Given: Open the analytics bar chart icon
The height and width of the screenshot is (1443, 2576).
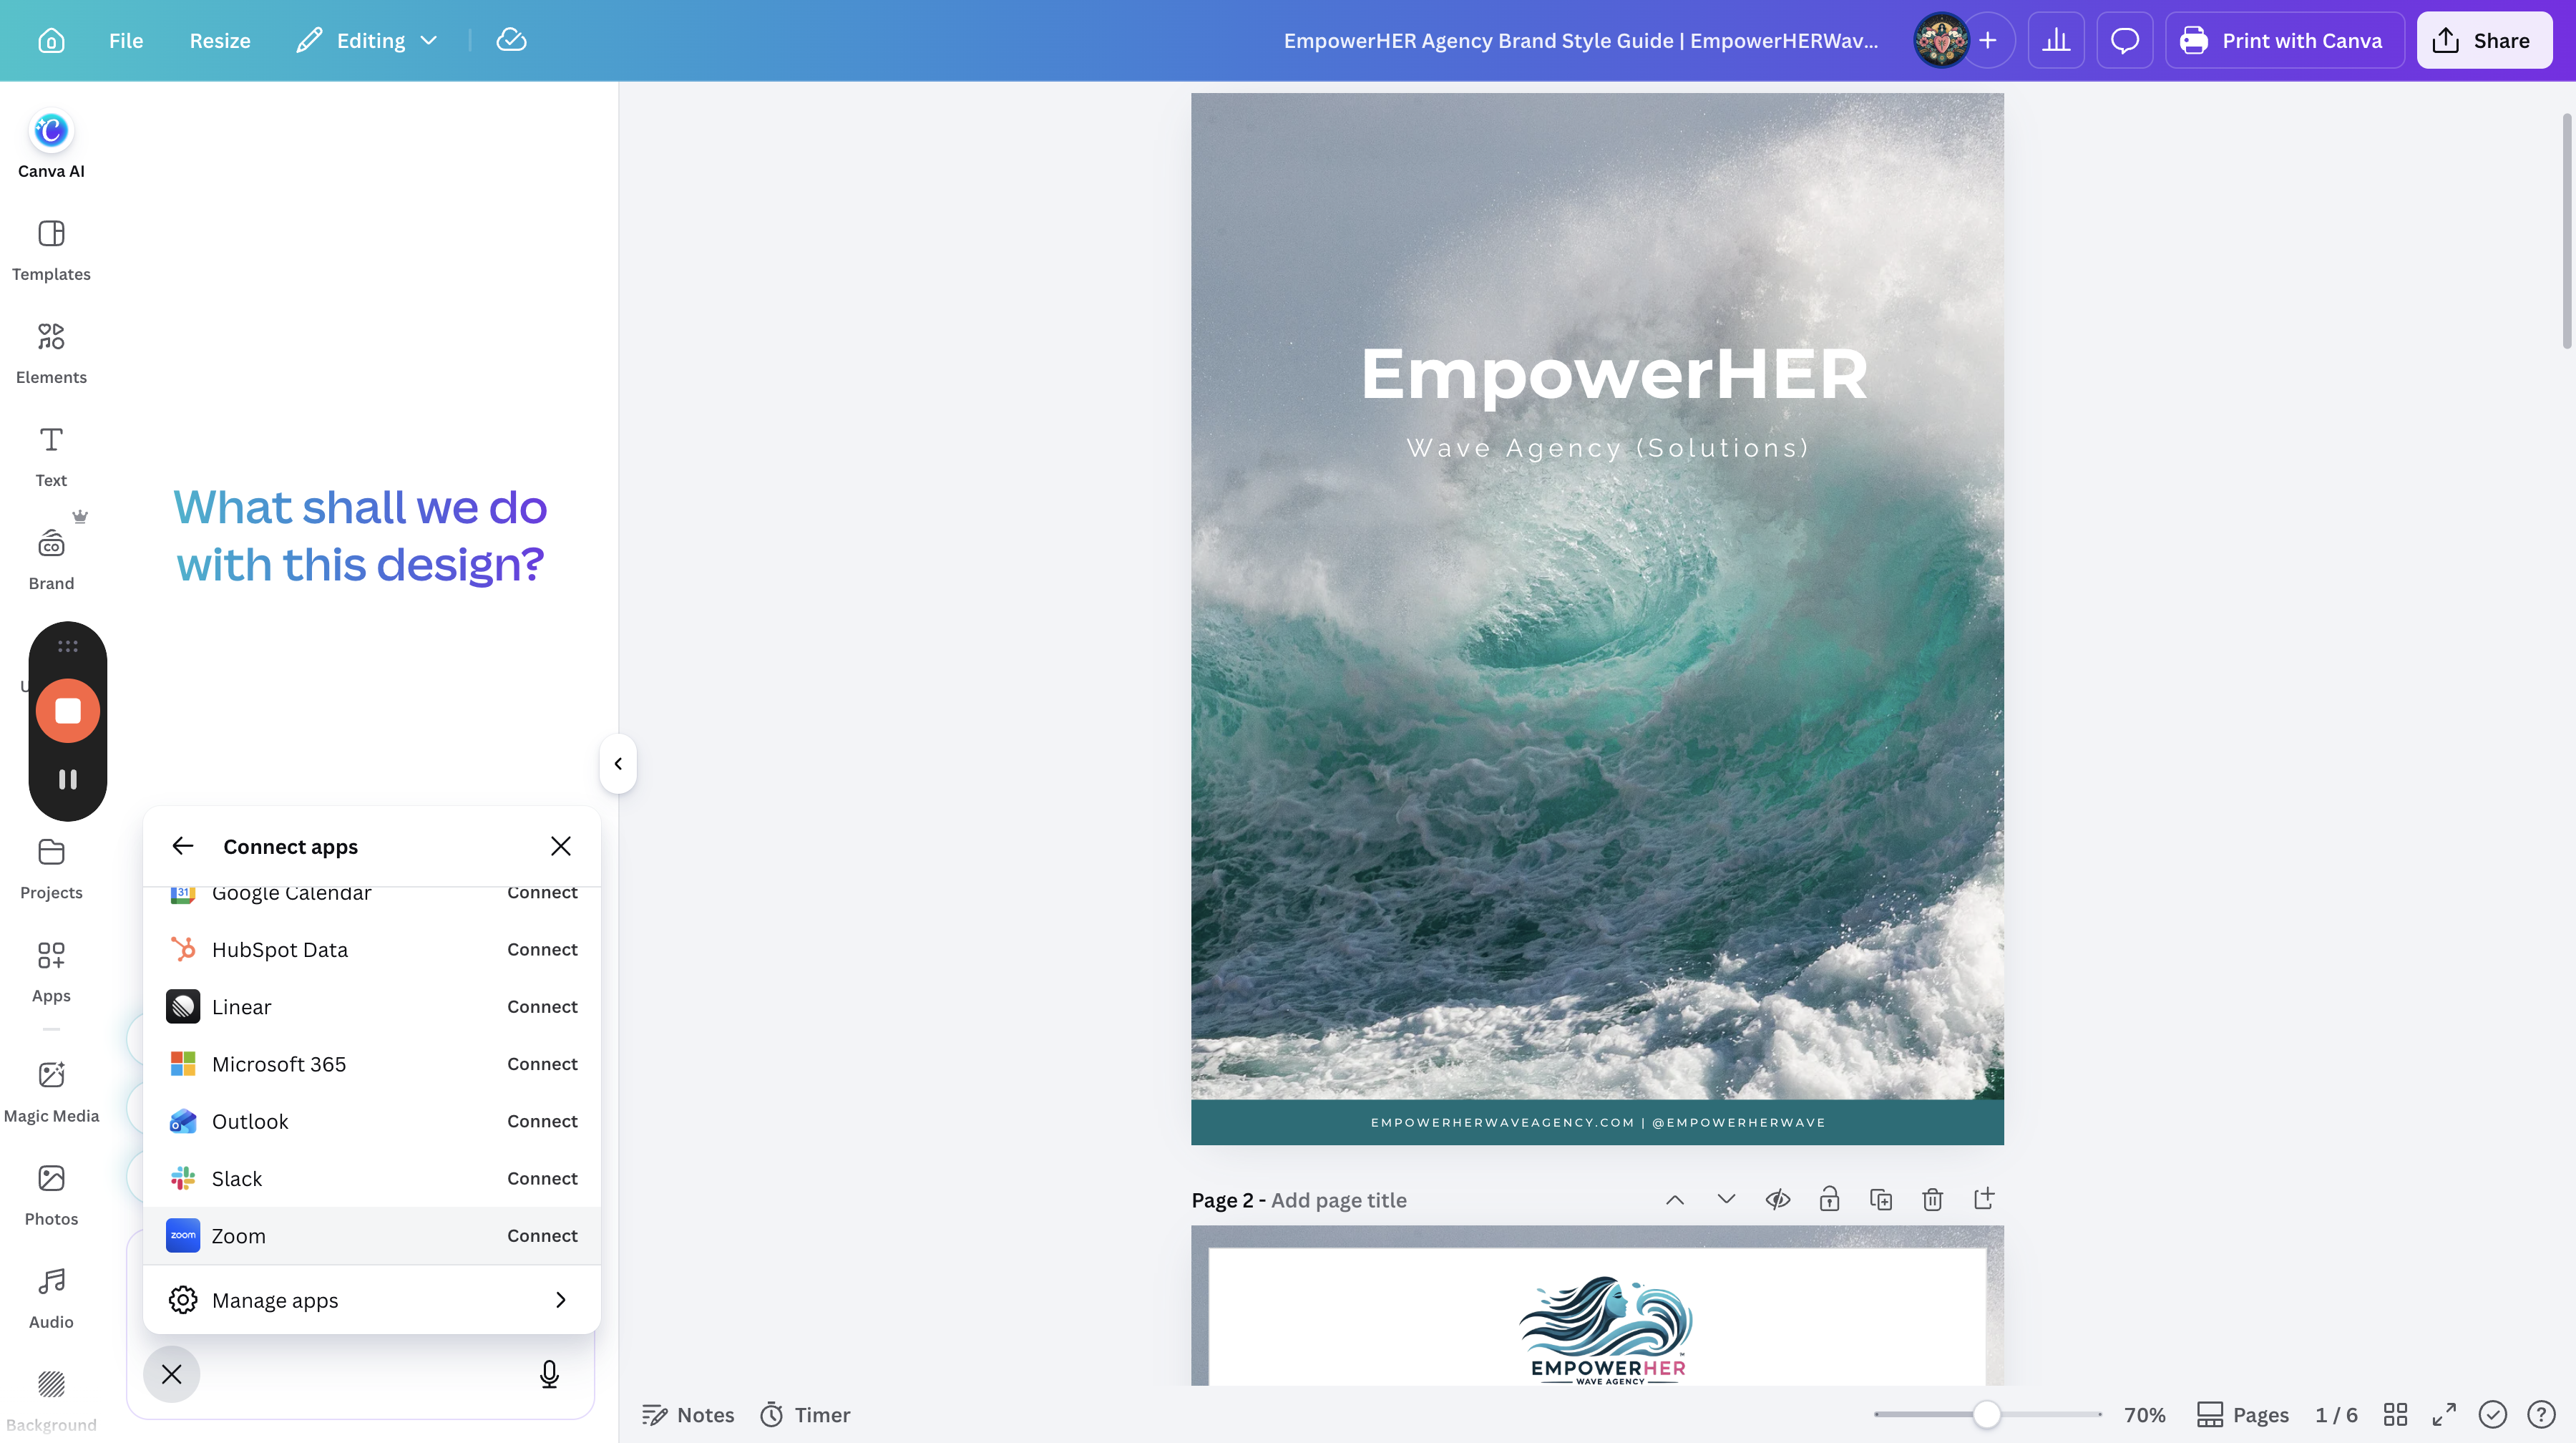Looking at the screenshot, I should point(2056,40).
